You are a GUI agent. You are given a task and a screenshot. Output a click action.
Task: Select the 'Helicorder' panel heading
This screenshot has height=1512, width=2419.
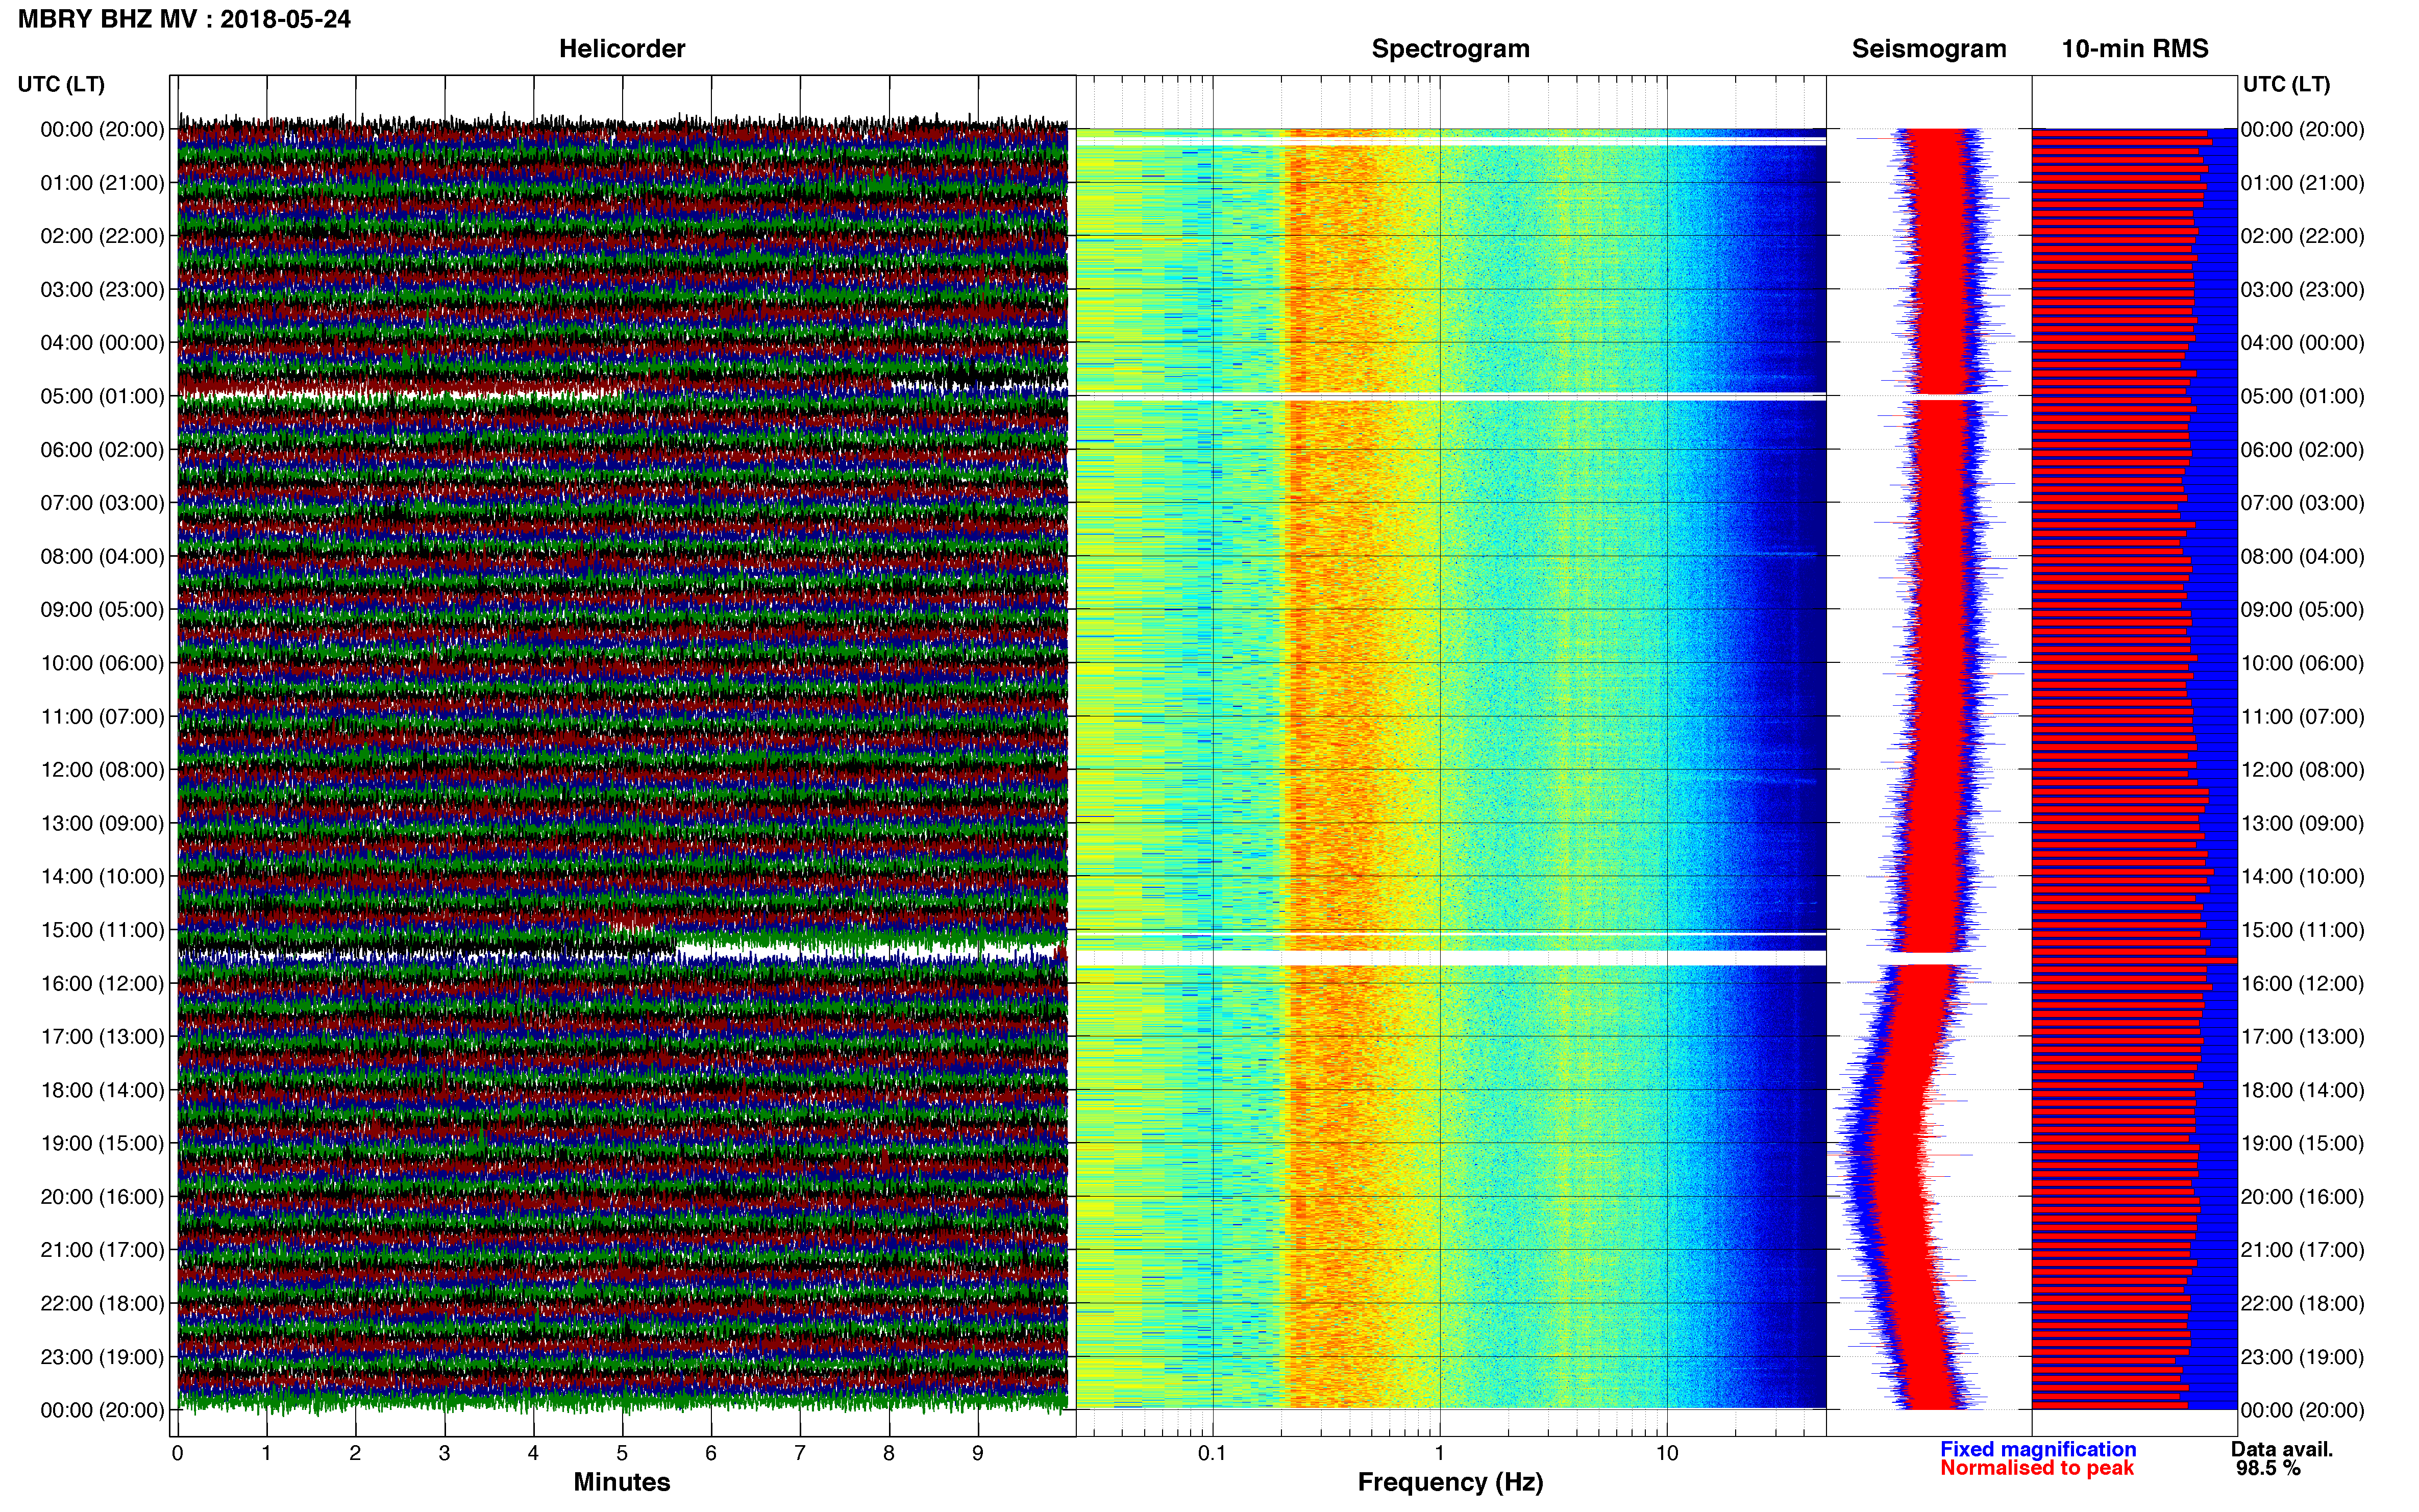click(622, 49)
